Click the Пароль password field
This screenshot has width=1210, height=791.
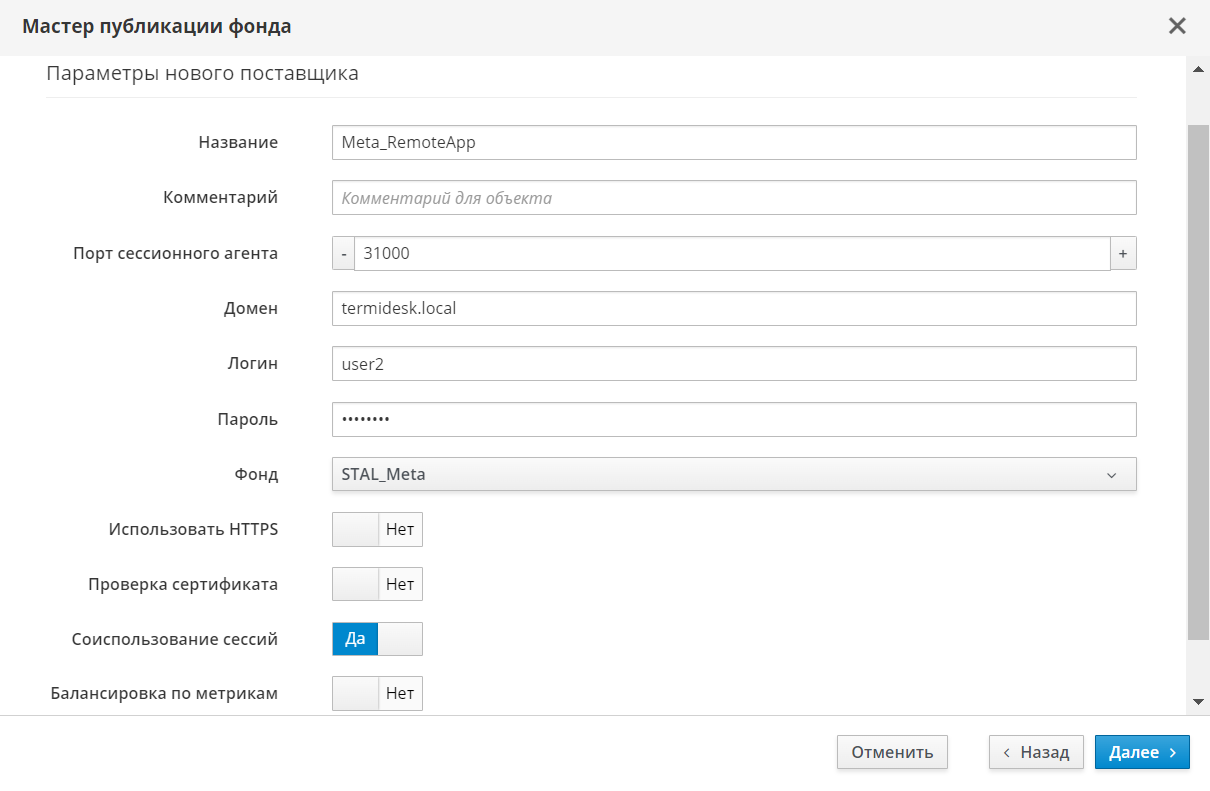pos(733,420)
